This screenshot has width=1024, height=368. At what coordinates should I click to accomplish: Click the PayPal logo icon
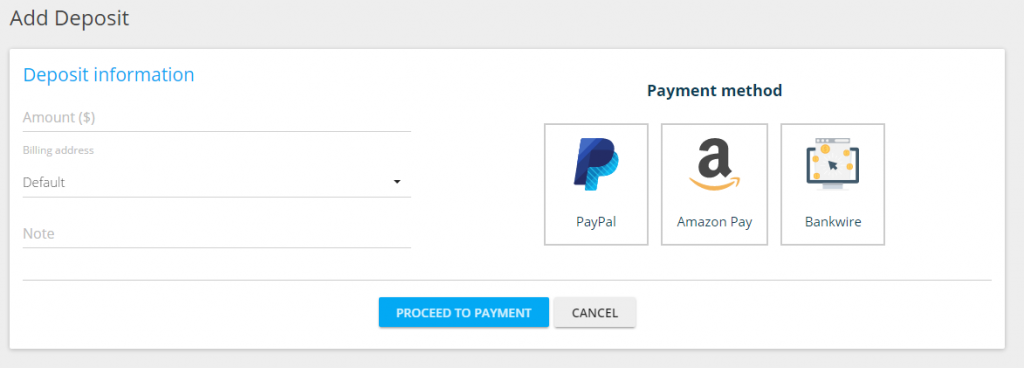[x=596, y=164]
